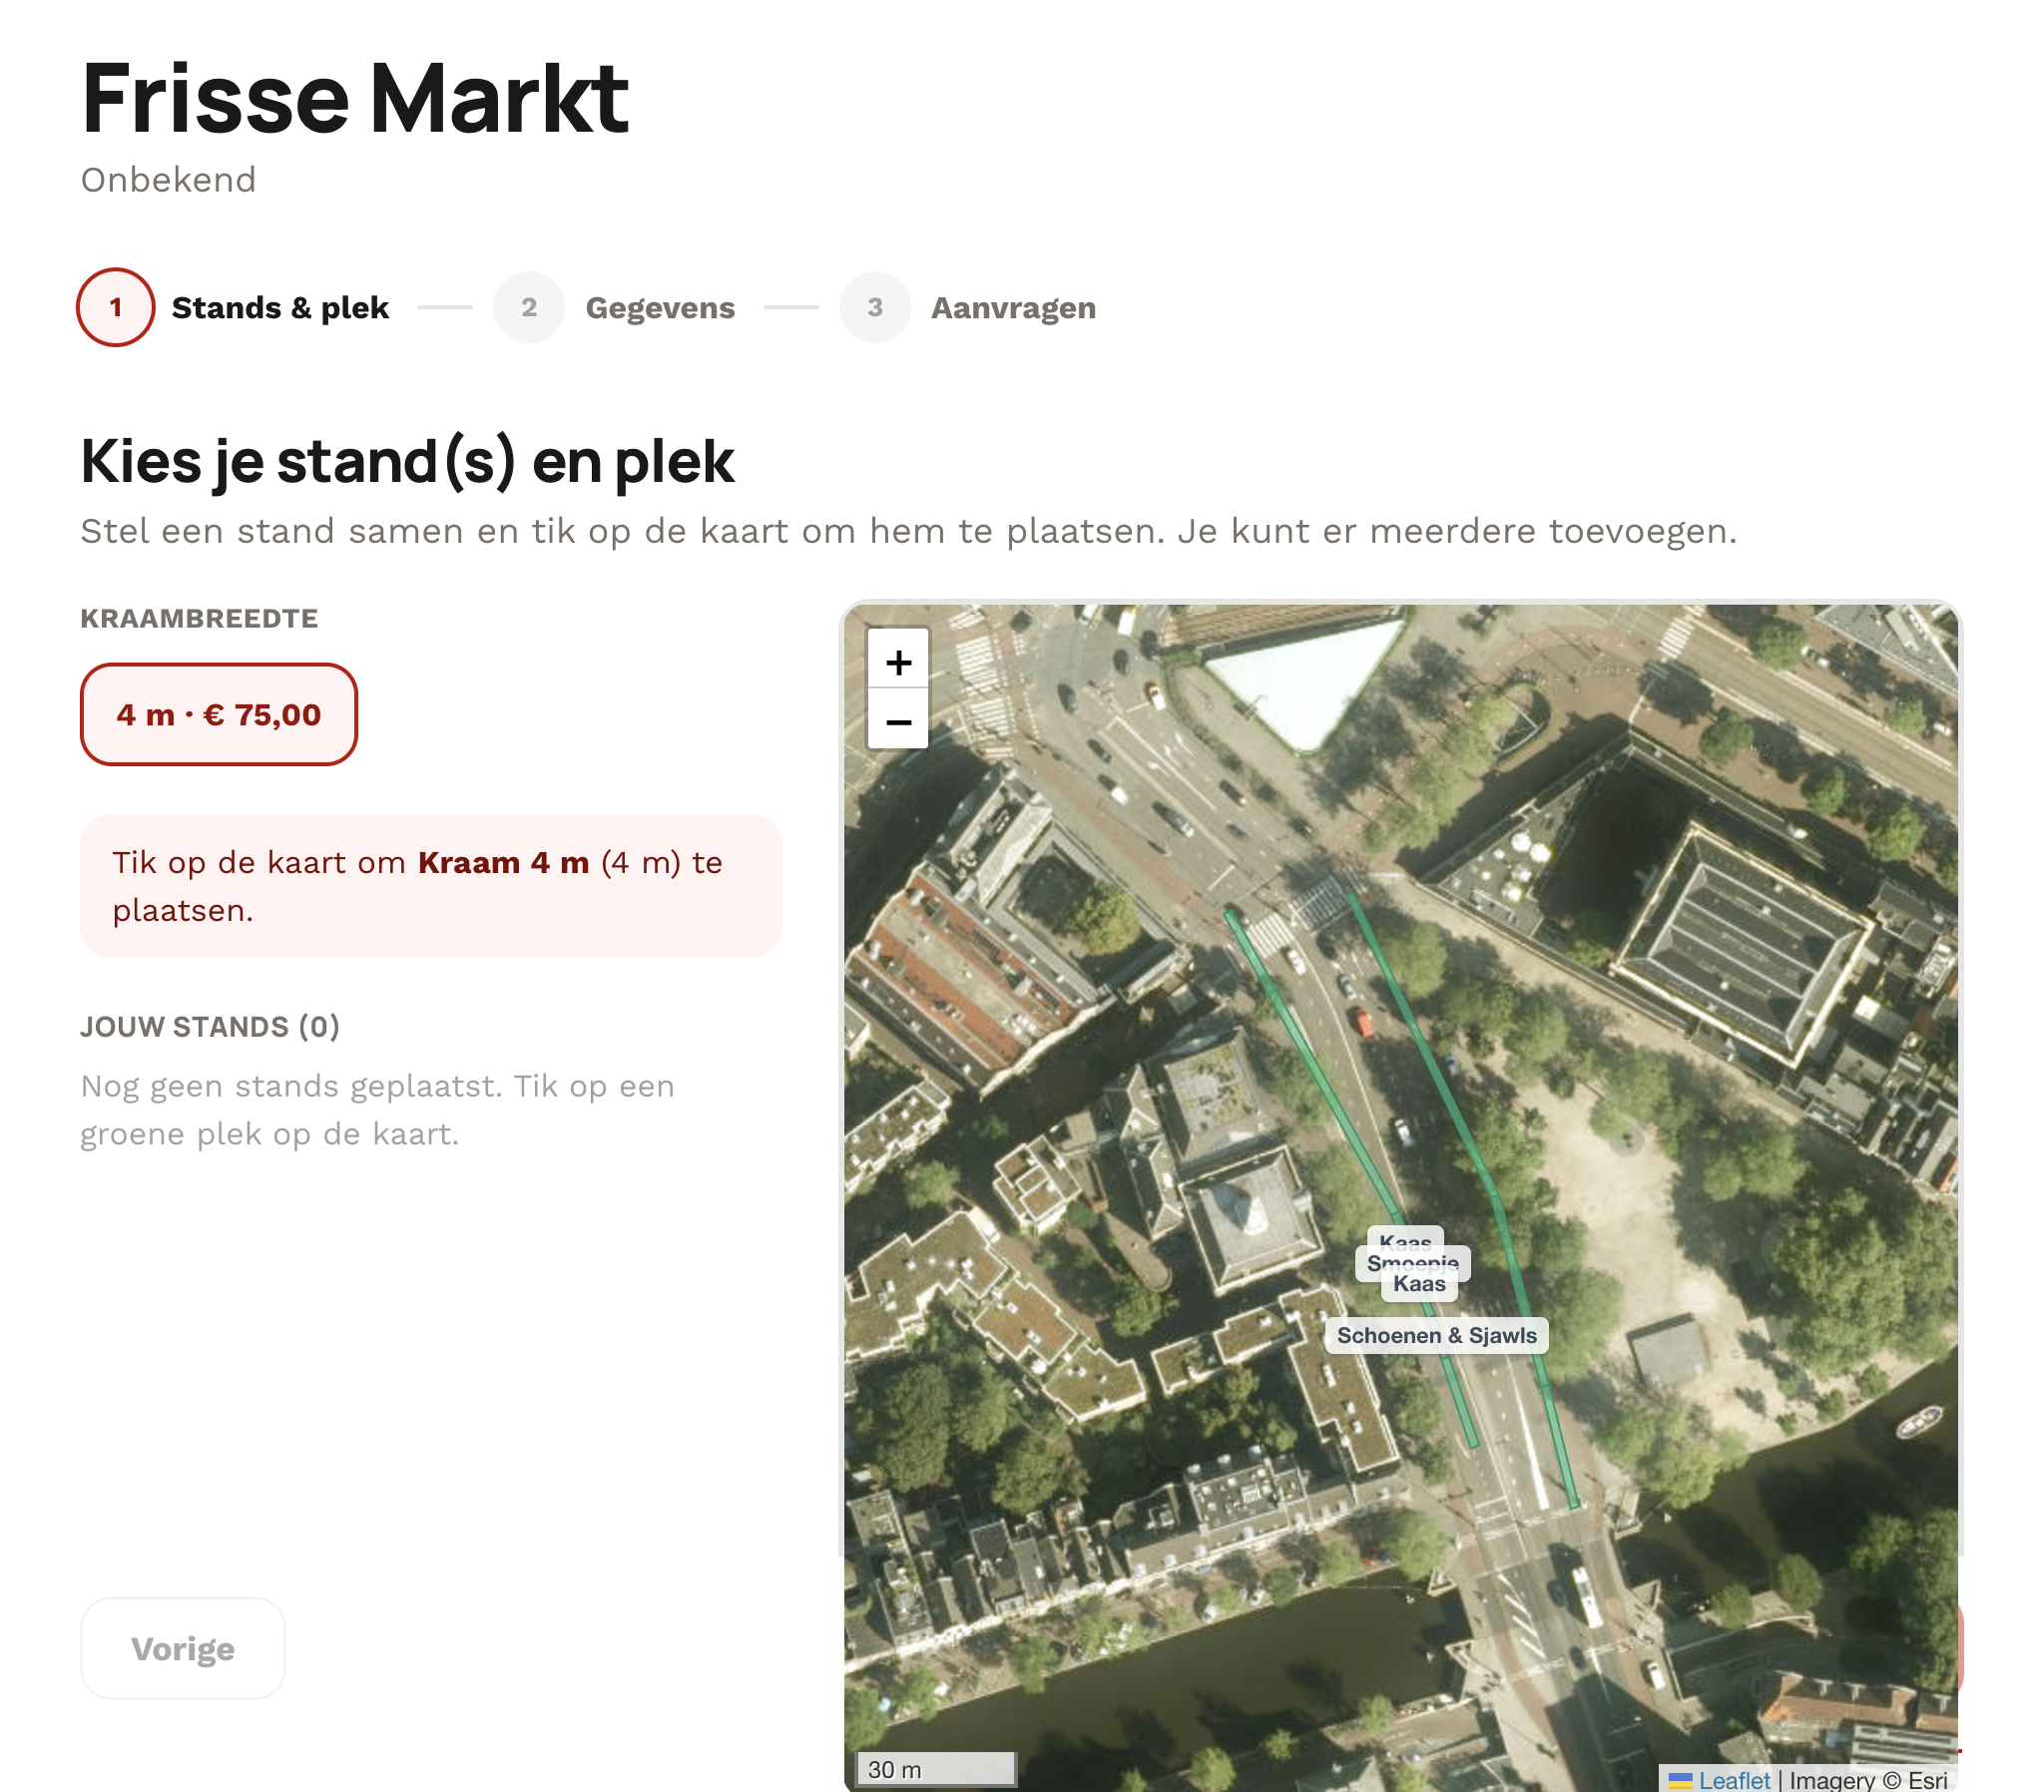Click the Imagery © Esri attribution text
Image resolution: width=2044 pixels, height=1792 pixels.
click(x=1868, y=1780)
